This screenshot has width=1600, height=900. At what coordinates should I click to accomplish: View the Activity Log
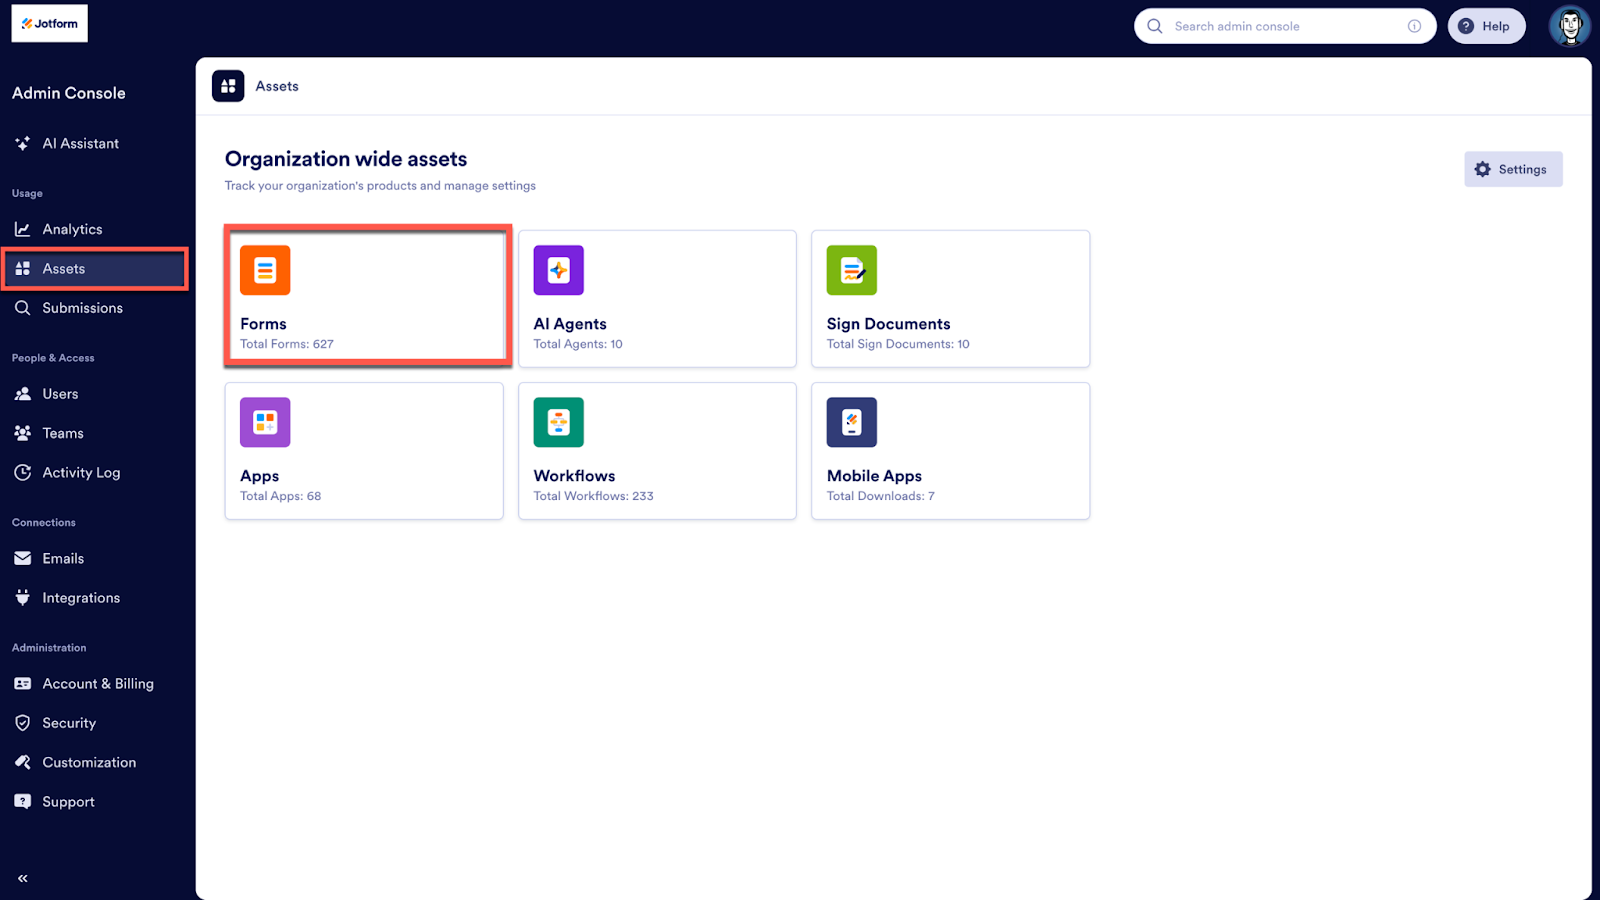tap(81, 472)
